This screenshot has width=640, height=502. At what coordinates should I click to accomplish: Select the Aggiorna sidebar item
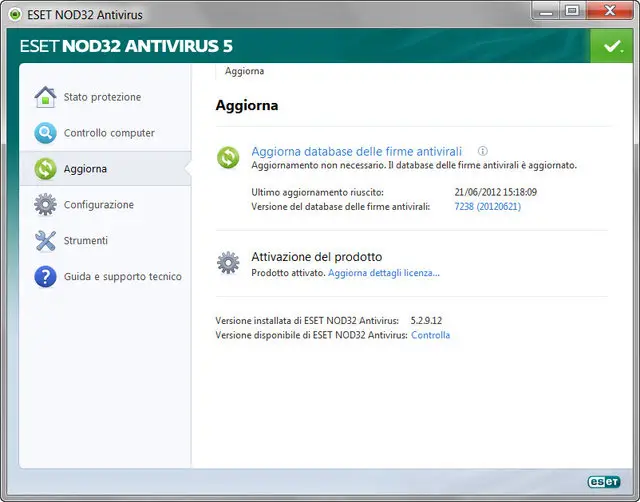coord(105,169)
